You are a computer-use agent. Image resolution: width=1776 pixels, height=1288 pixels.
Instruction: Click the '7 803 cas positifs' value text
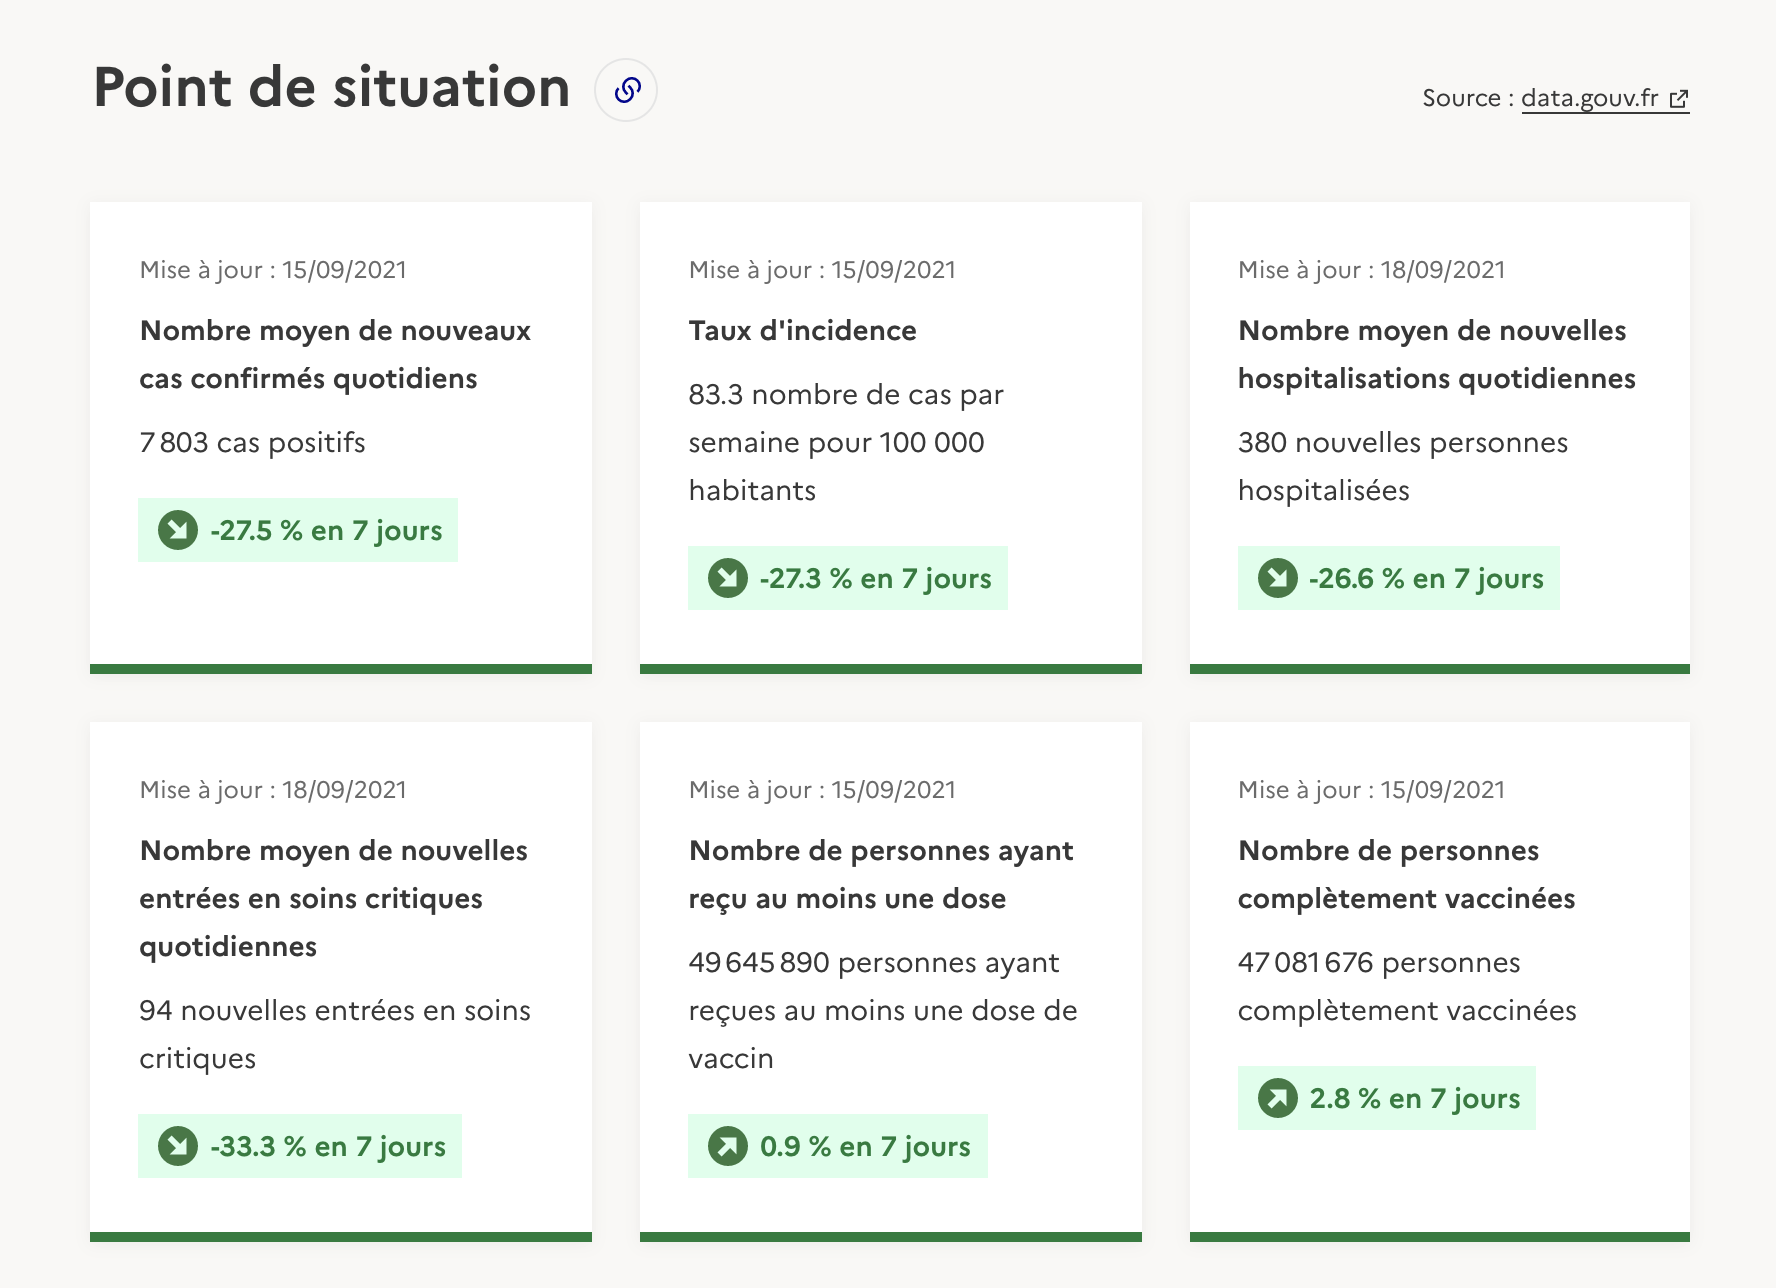[x=252, y=443]
